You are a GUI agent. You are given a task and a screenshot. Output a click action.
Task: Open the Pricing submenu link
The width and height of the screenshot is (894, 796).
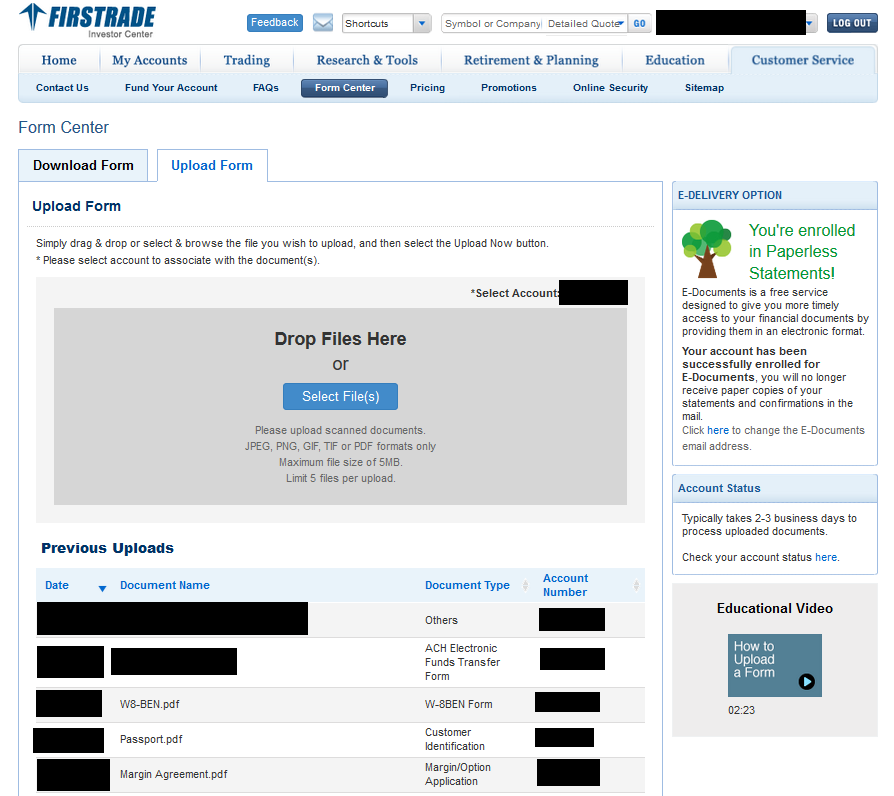tap(427, 88)
